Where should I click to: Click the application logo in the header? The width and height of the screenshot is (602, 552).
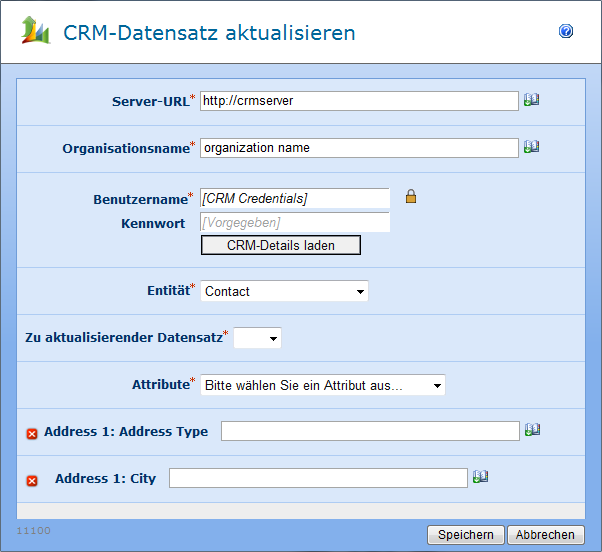[35, 32]
